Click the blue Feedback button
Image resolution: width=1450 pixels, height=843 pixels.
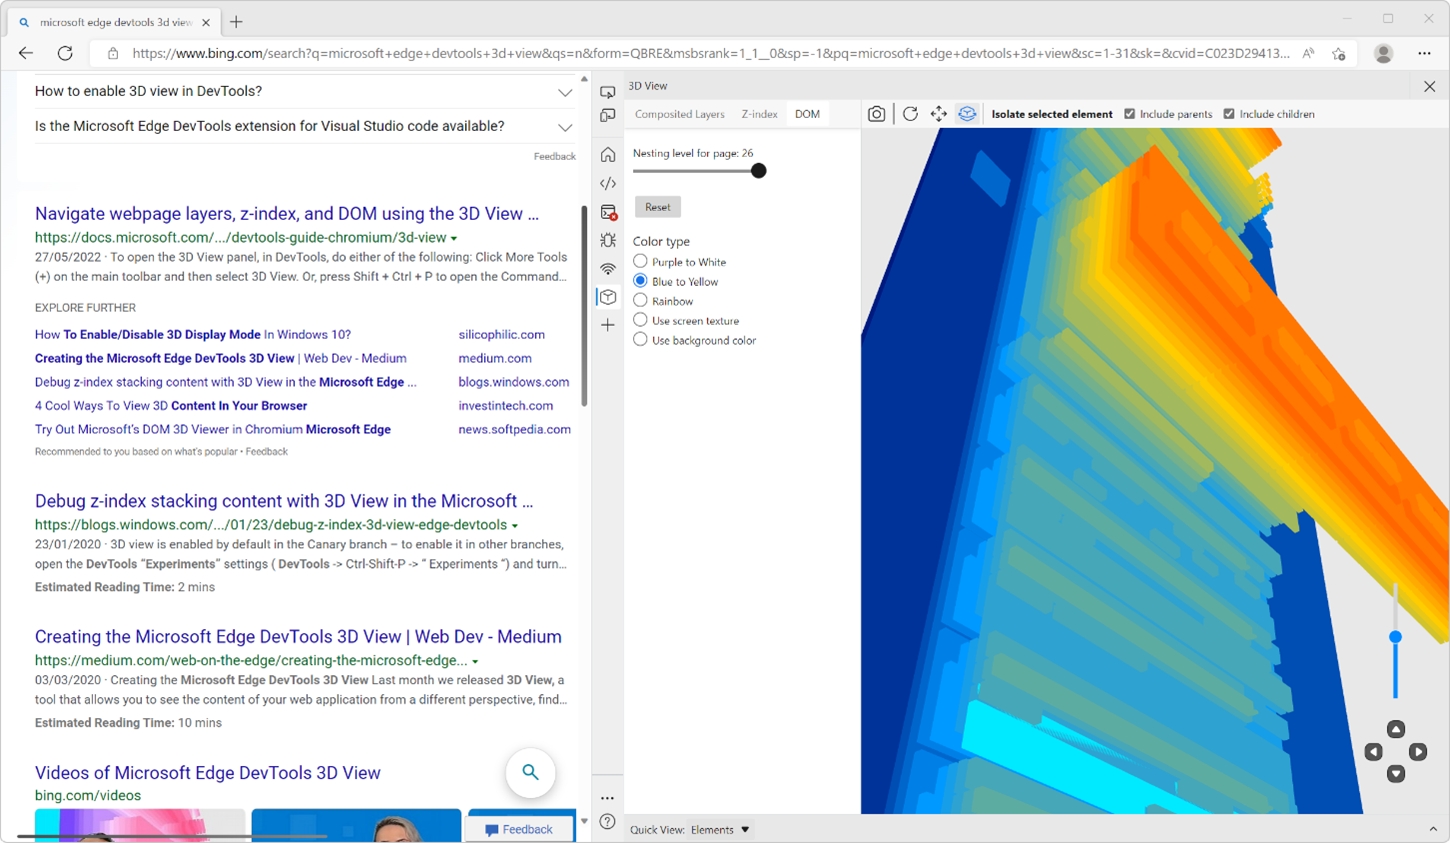pos(519,829)
